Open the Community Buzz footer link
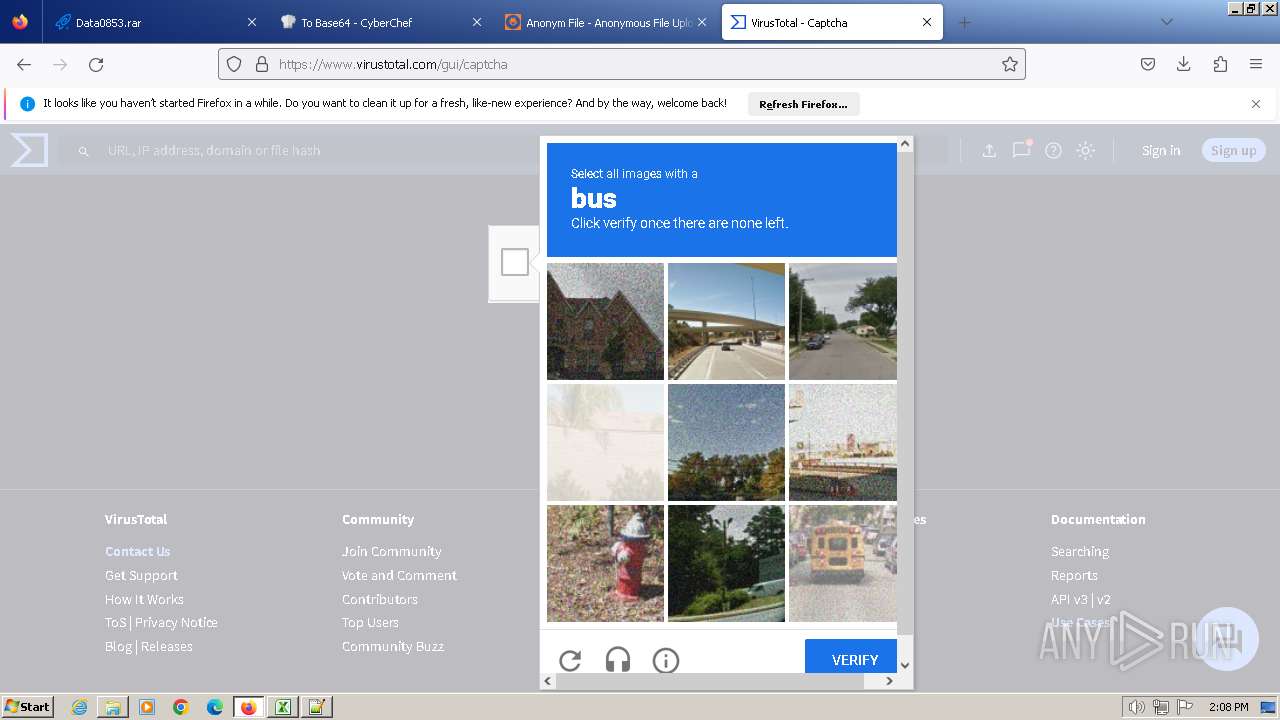This screenshot has height=720, width=1280. click(393, 646)
